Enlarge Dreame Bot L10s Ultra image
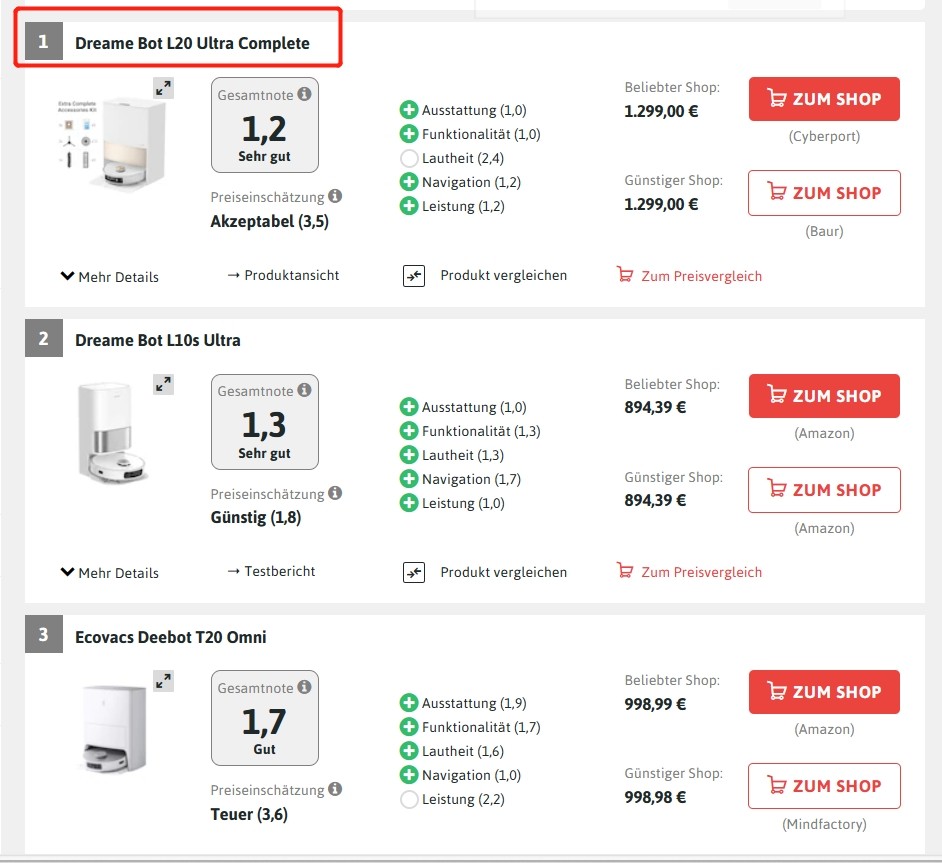 pyautogui.click(x=163, y=384)
